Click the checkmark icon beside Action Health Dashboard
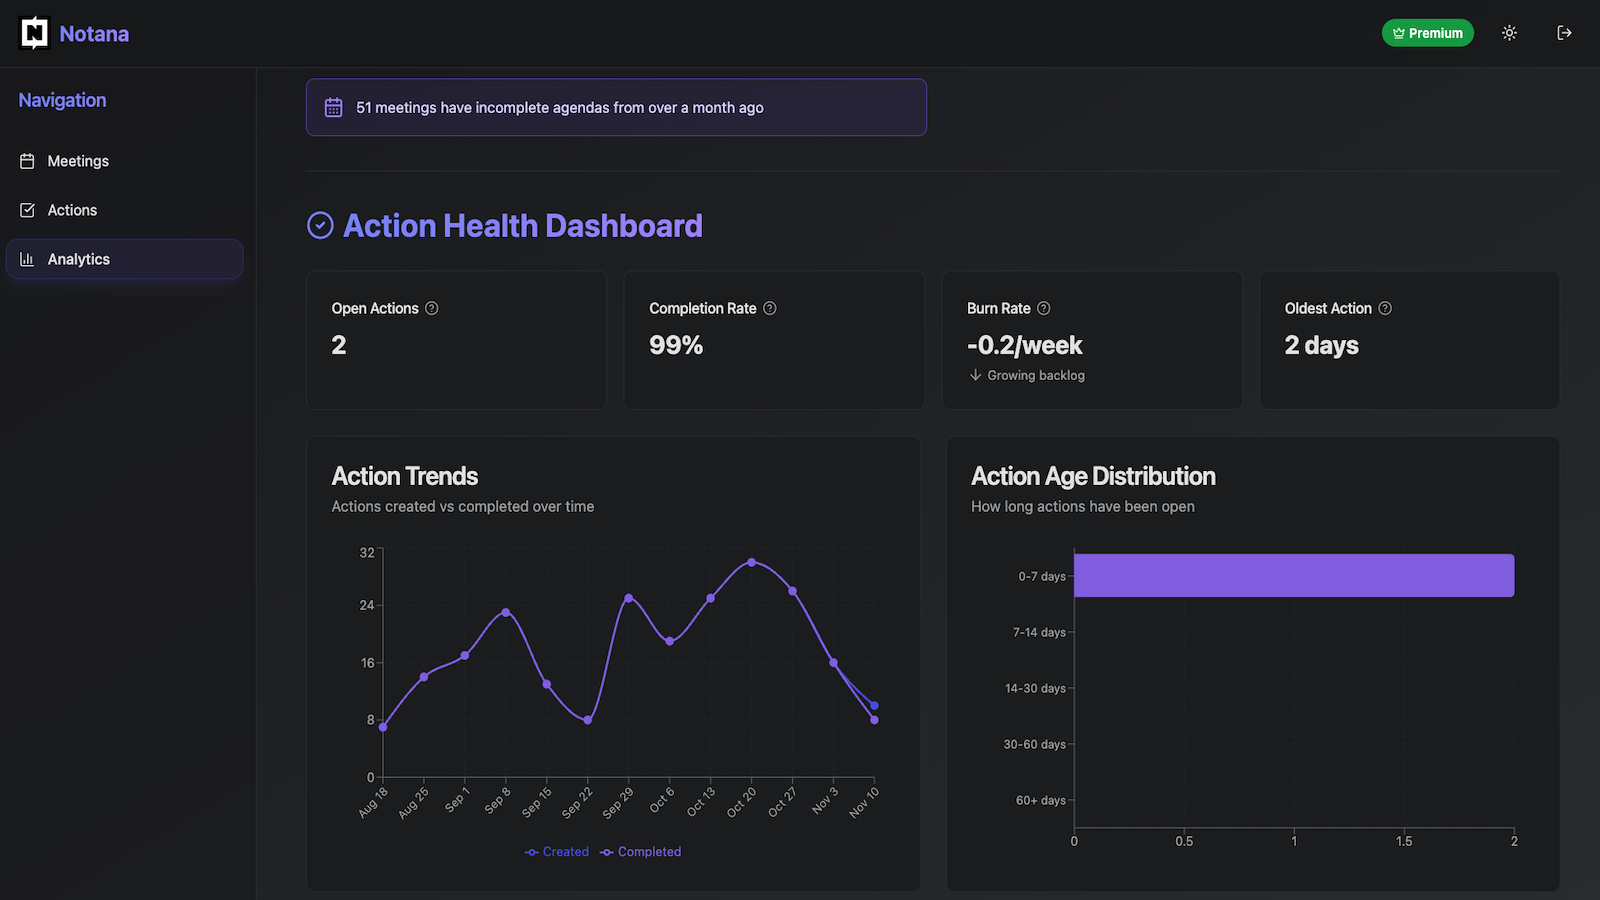The image size is (1600, 900). [320, 226]
